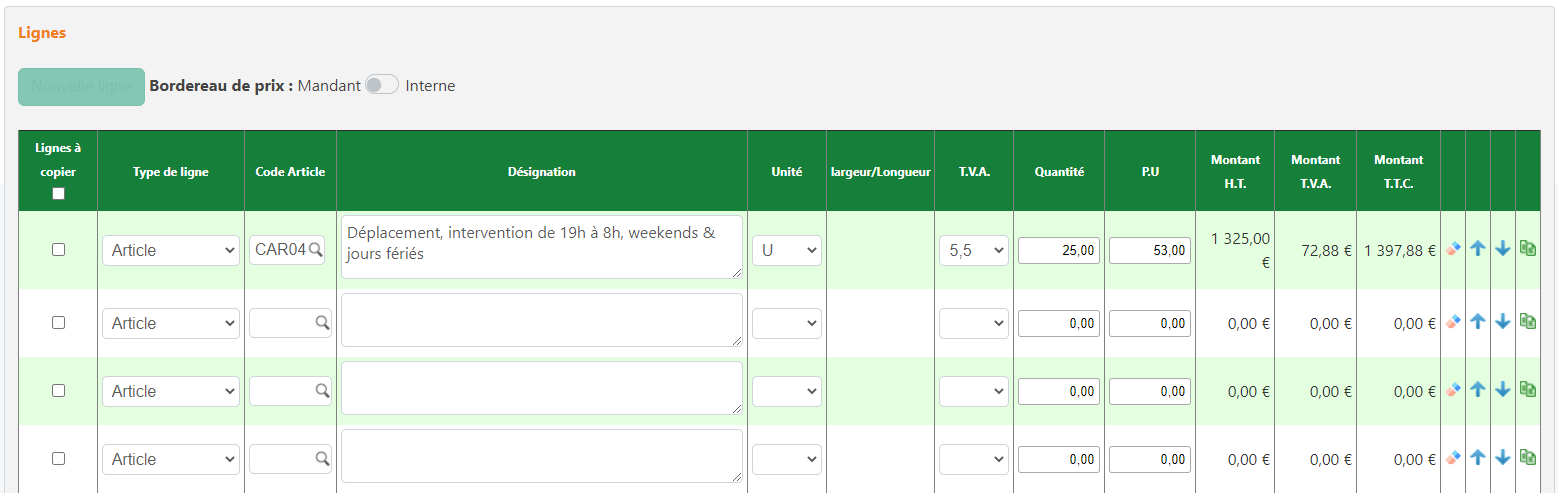Expand the T.V.A. dropdown showing 5,5
This screenshot has width=1558, height=493.
[973, 251]
